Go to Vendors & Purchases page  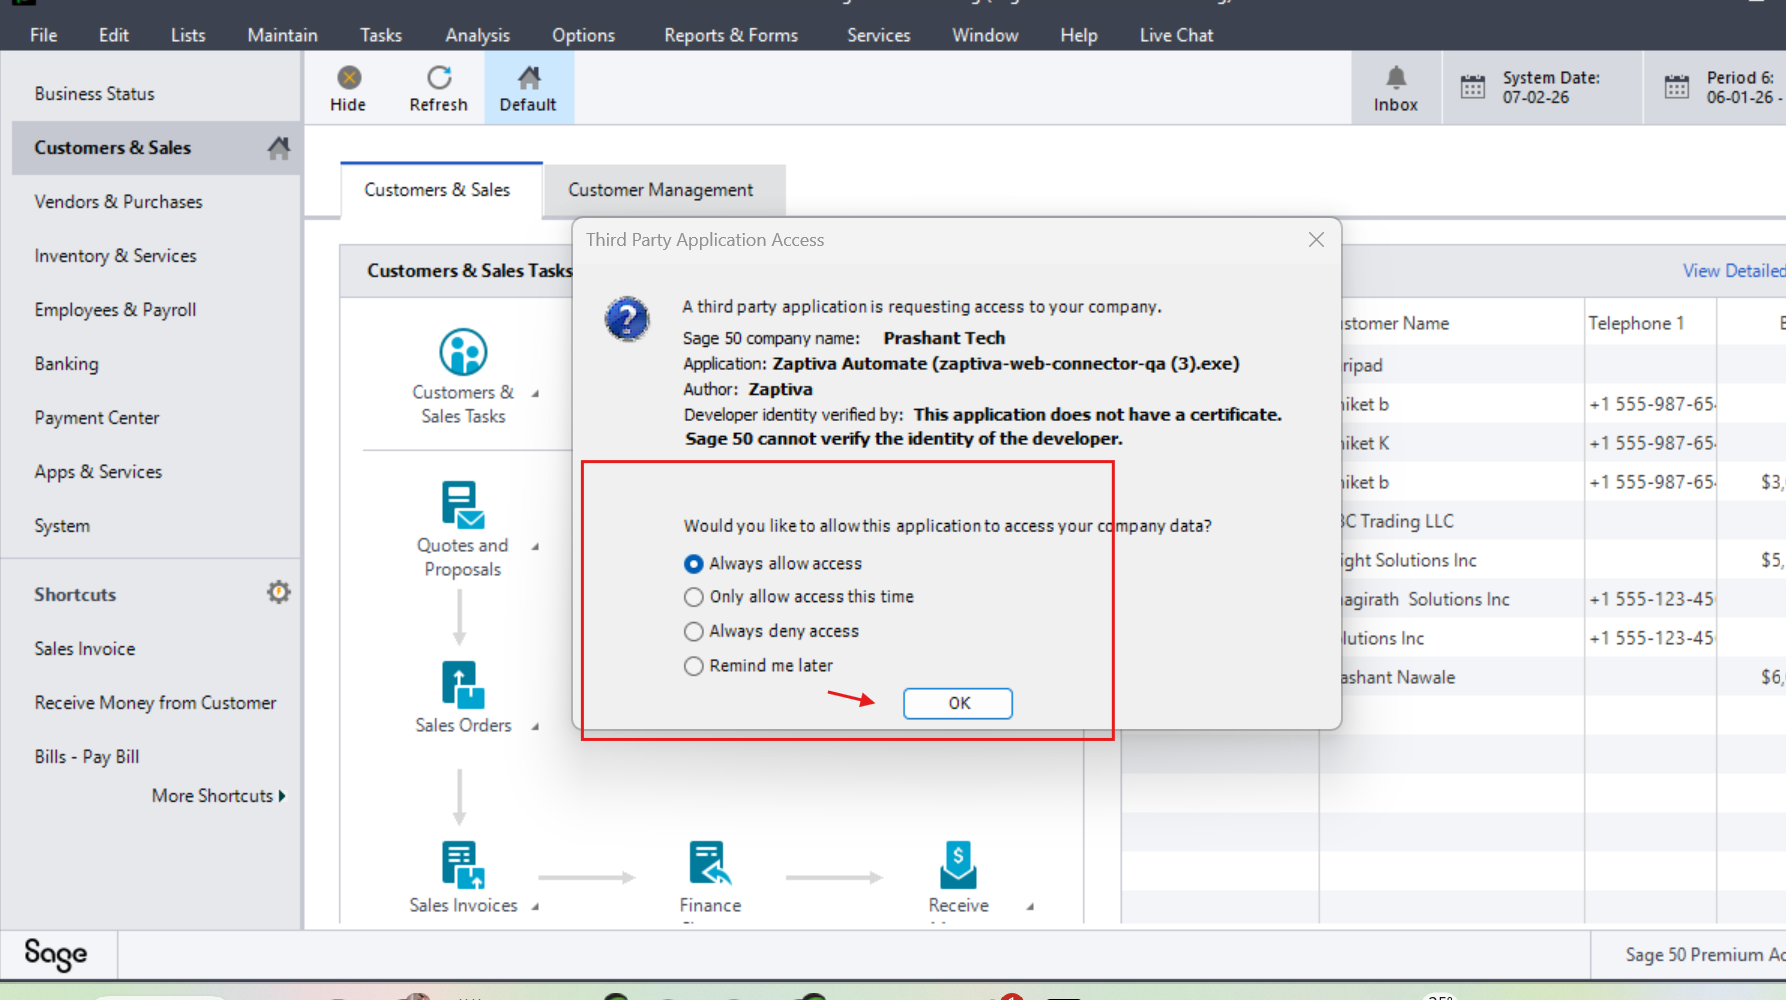point(119,202)
